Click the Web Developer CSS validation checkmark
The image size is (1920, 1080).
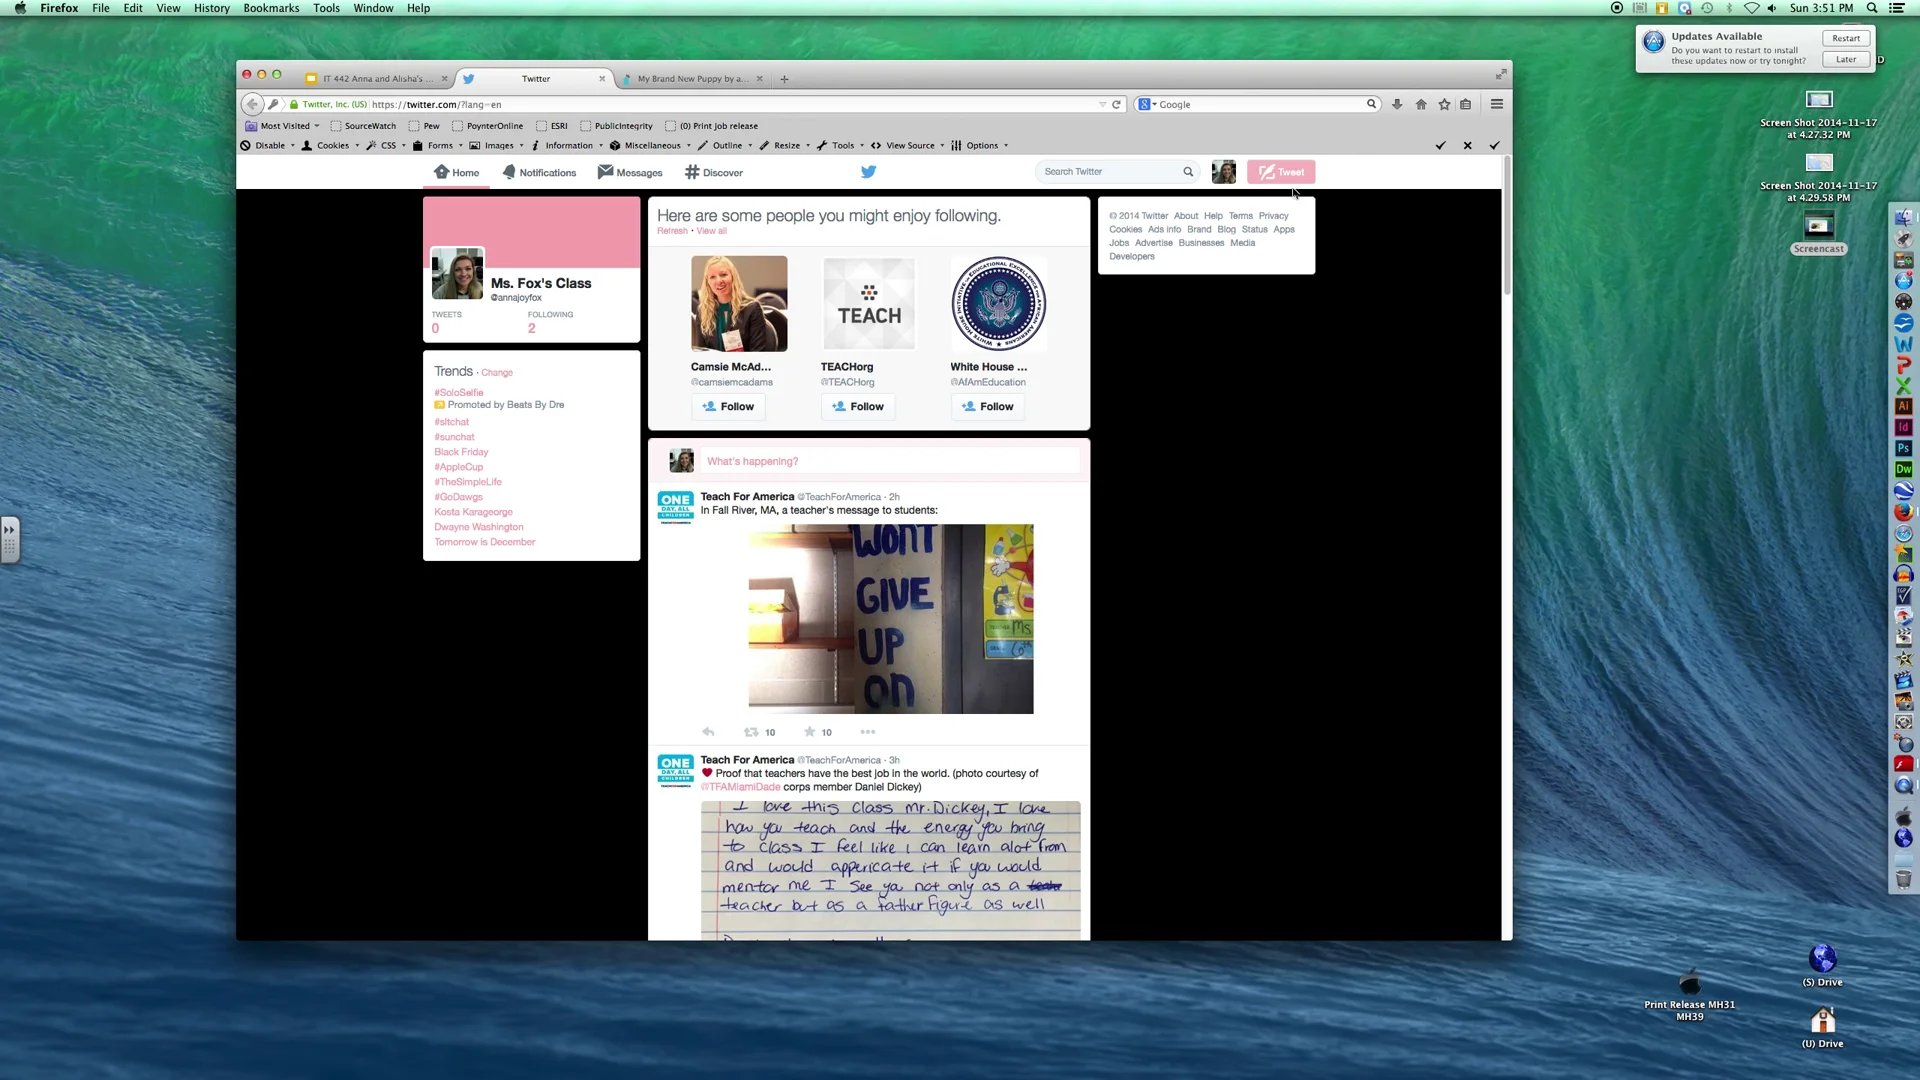click(1441, 146)
